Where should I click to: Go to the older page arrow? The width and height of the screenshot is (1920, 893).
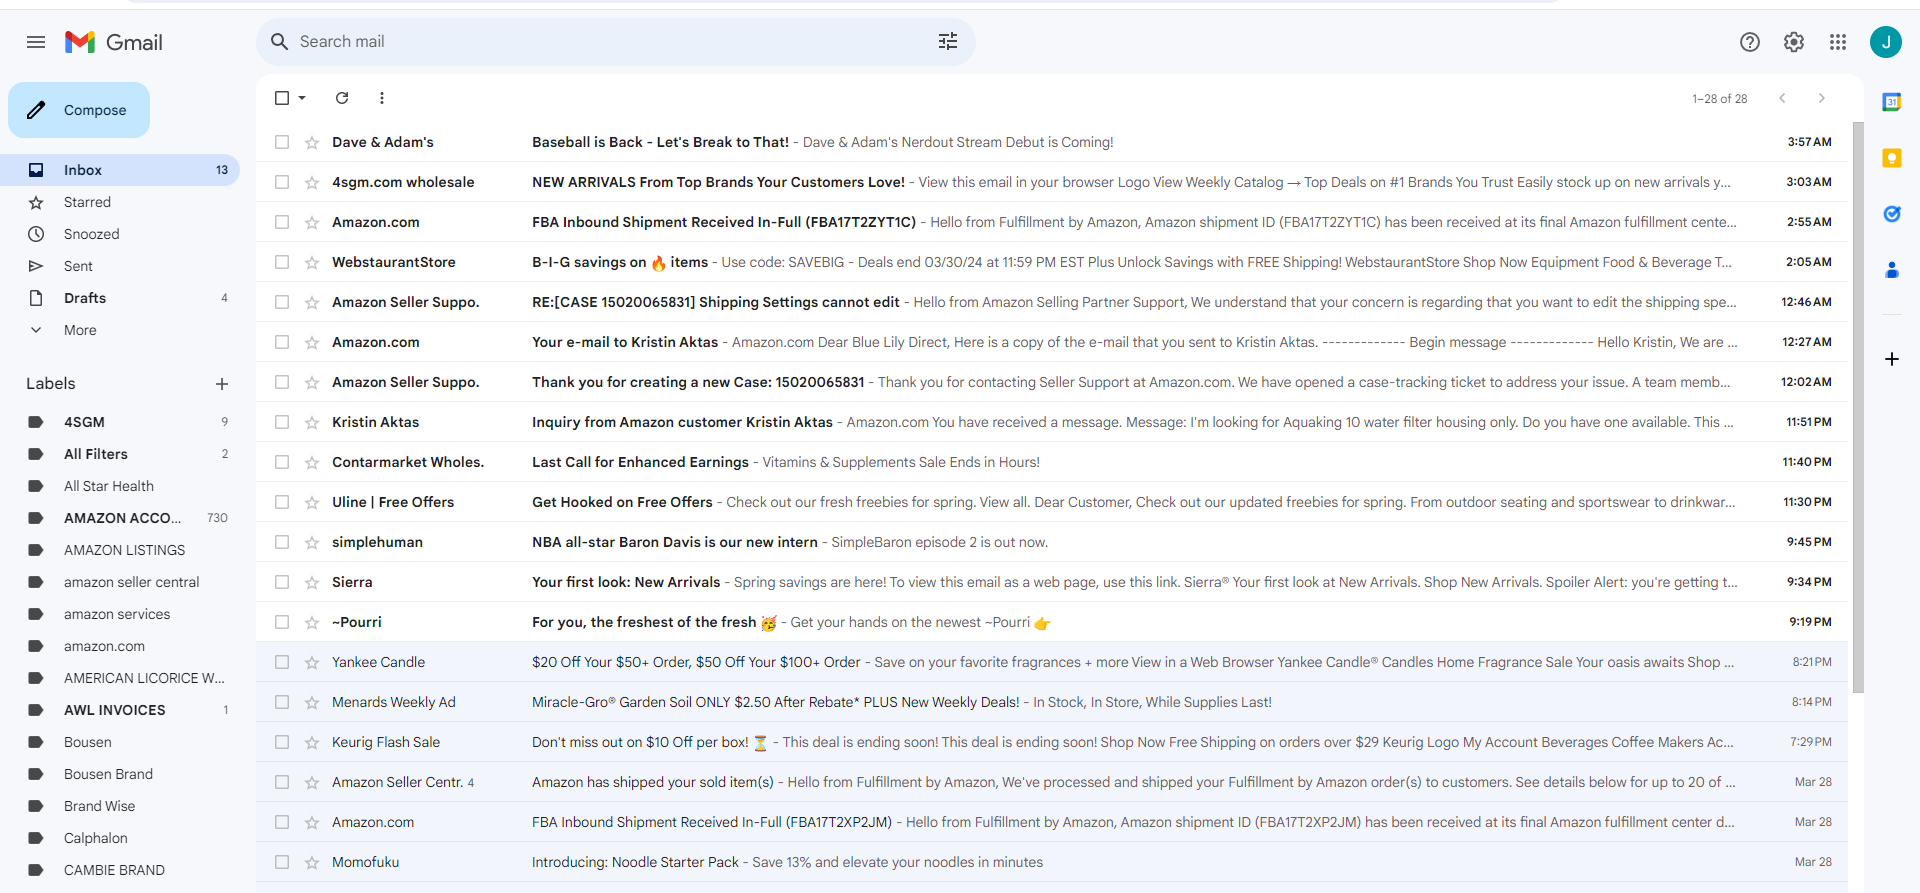click(x=1822, y=98)
